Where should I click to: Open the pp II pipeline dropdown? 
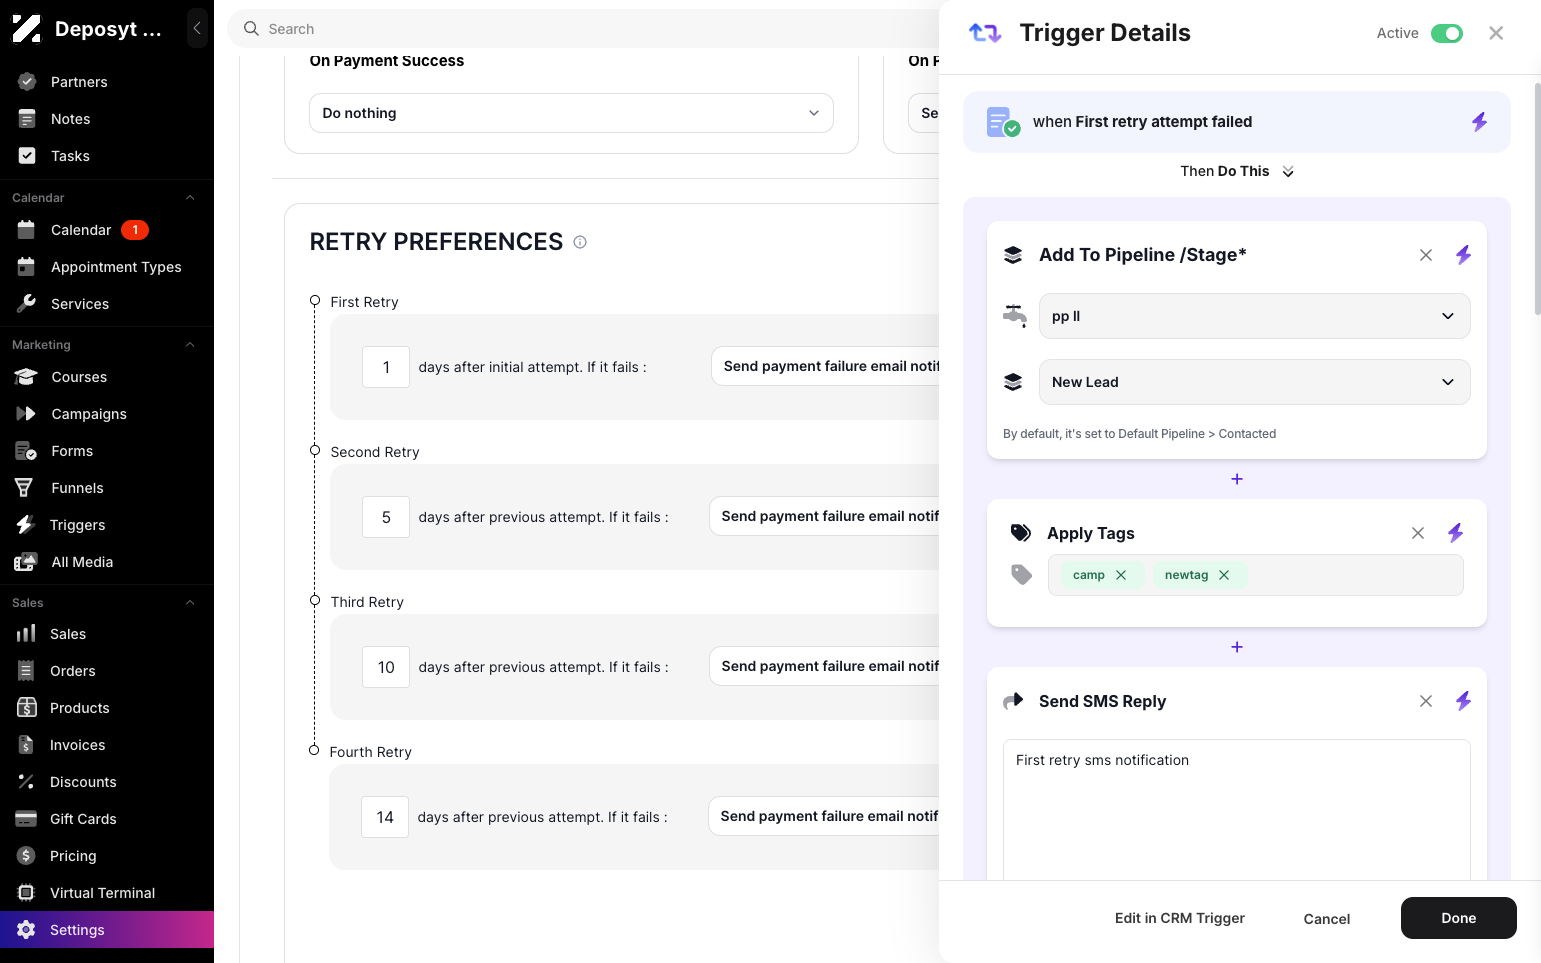(x=1254, y=316)
